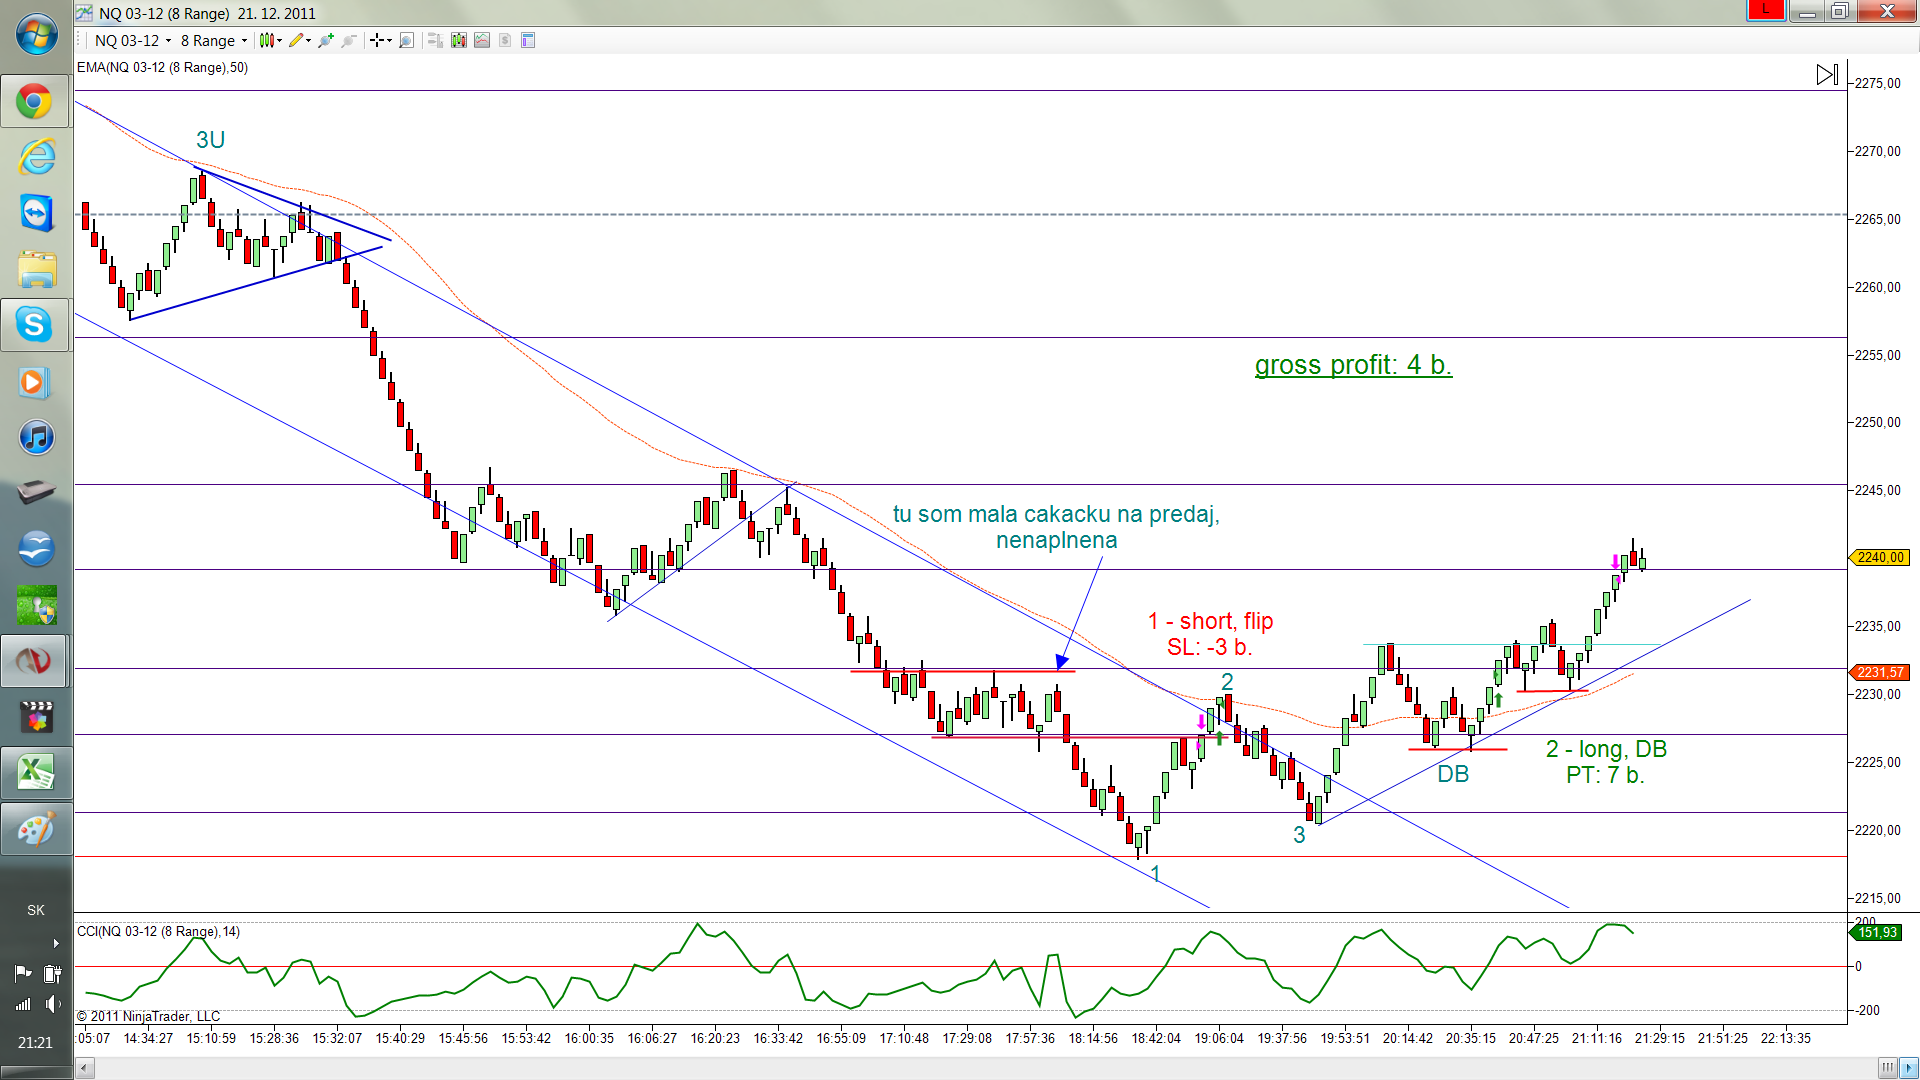The height and width of the screenshot is (1080, 1920).
Task: Open the chart style dropdown arrow
Action: [x=280, y=41]
